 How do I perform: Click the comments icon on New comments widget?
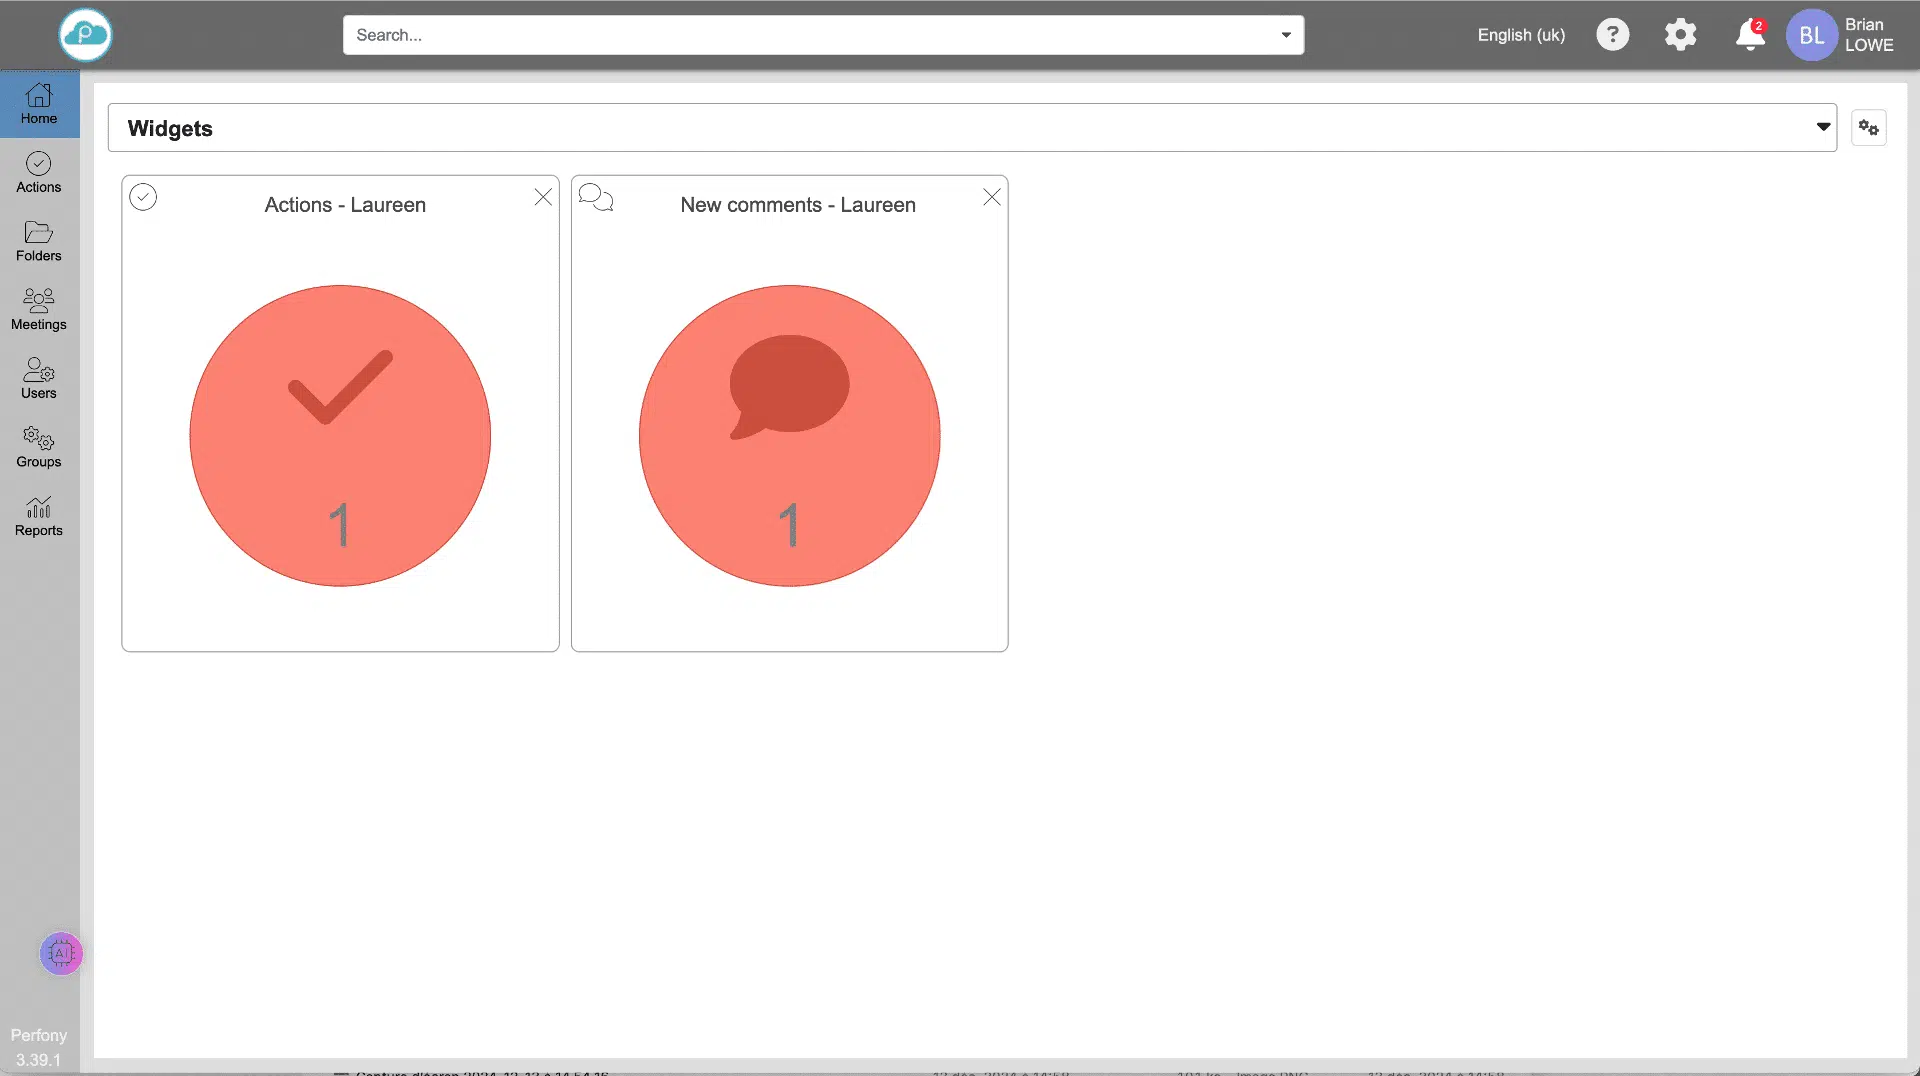click(596, 198)
